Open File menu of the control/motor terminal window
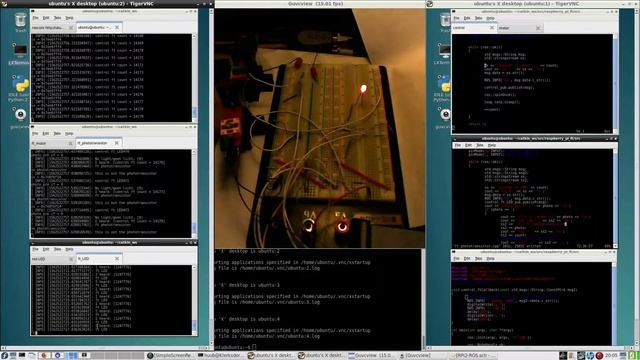 [x=456, y=18]
